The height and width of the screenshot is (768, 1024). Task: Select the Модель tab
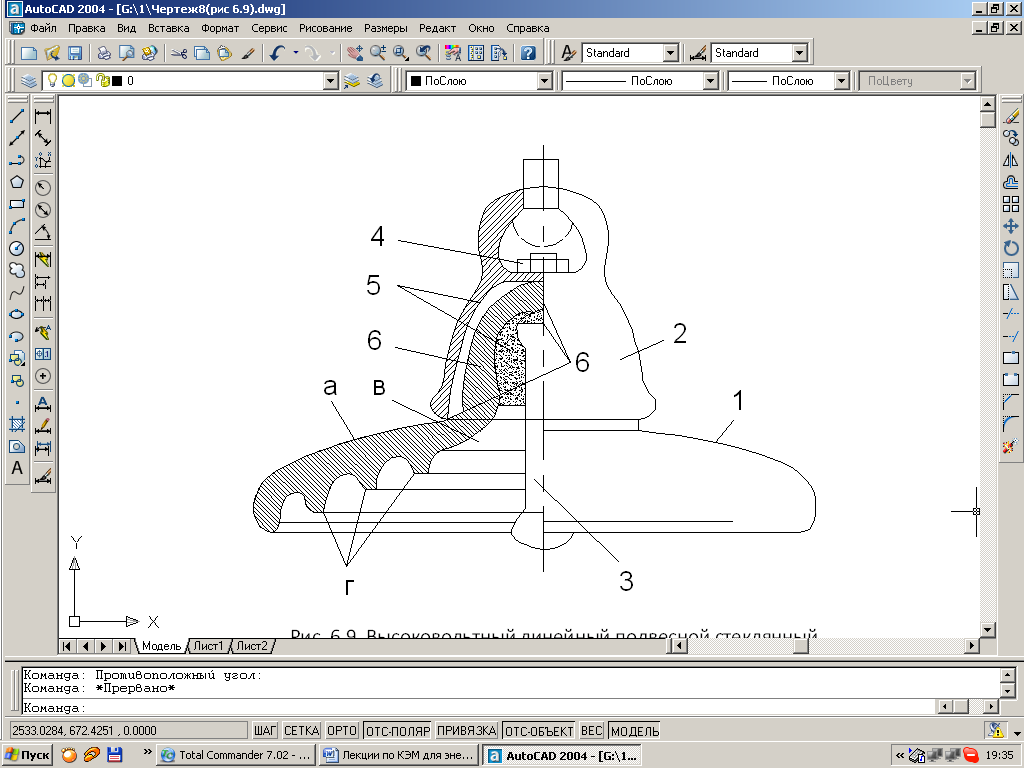point(161,646)
